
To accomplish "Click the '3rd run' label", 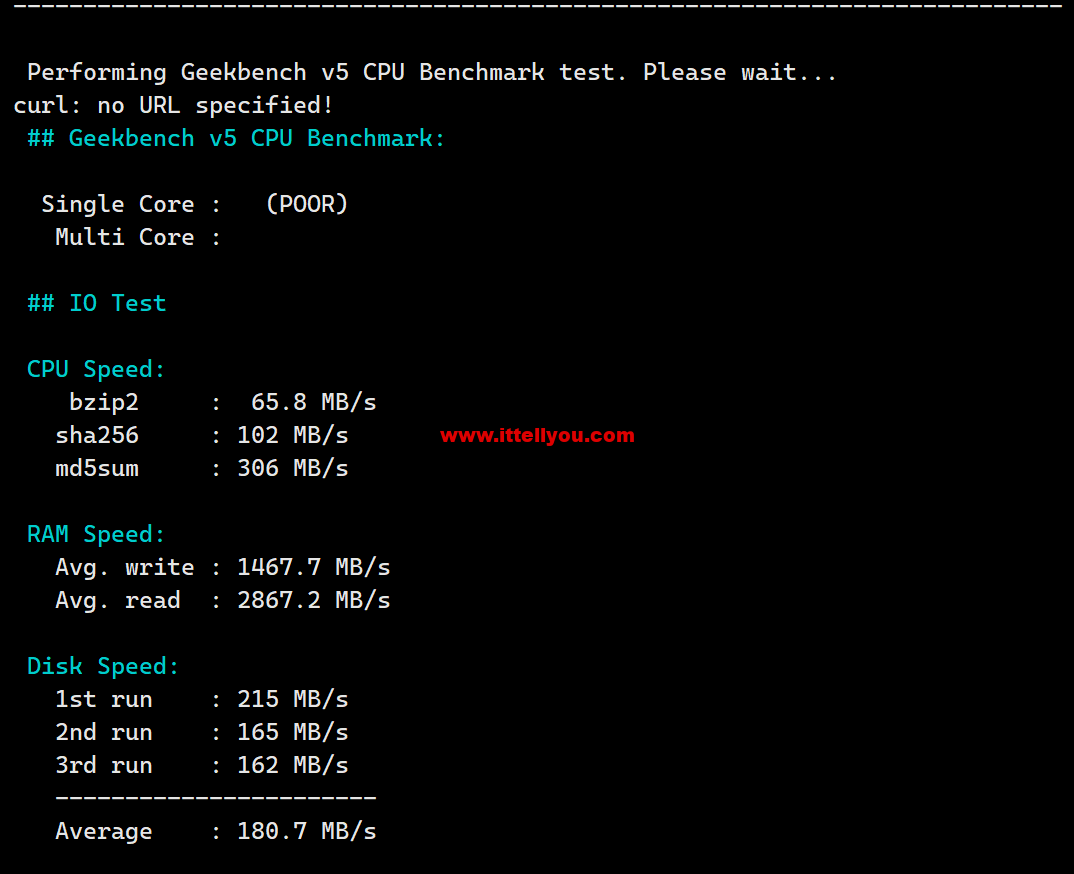I will click(103, 766).
